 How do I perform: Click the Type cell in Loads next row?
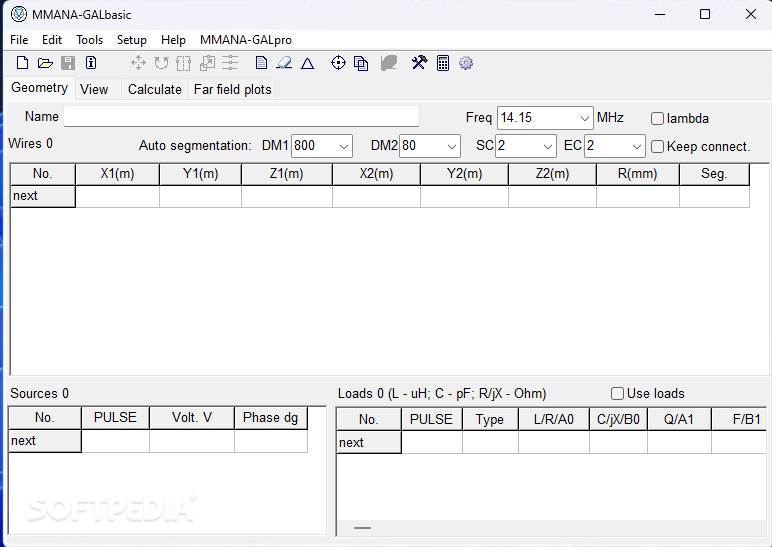(x=490, y=443)
